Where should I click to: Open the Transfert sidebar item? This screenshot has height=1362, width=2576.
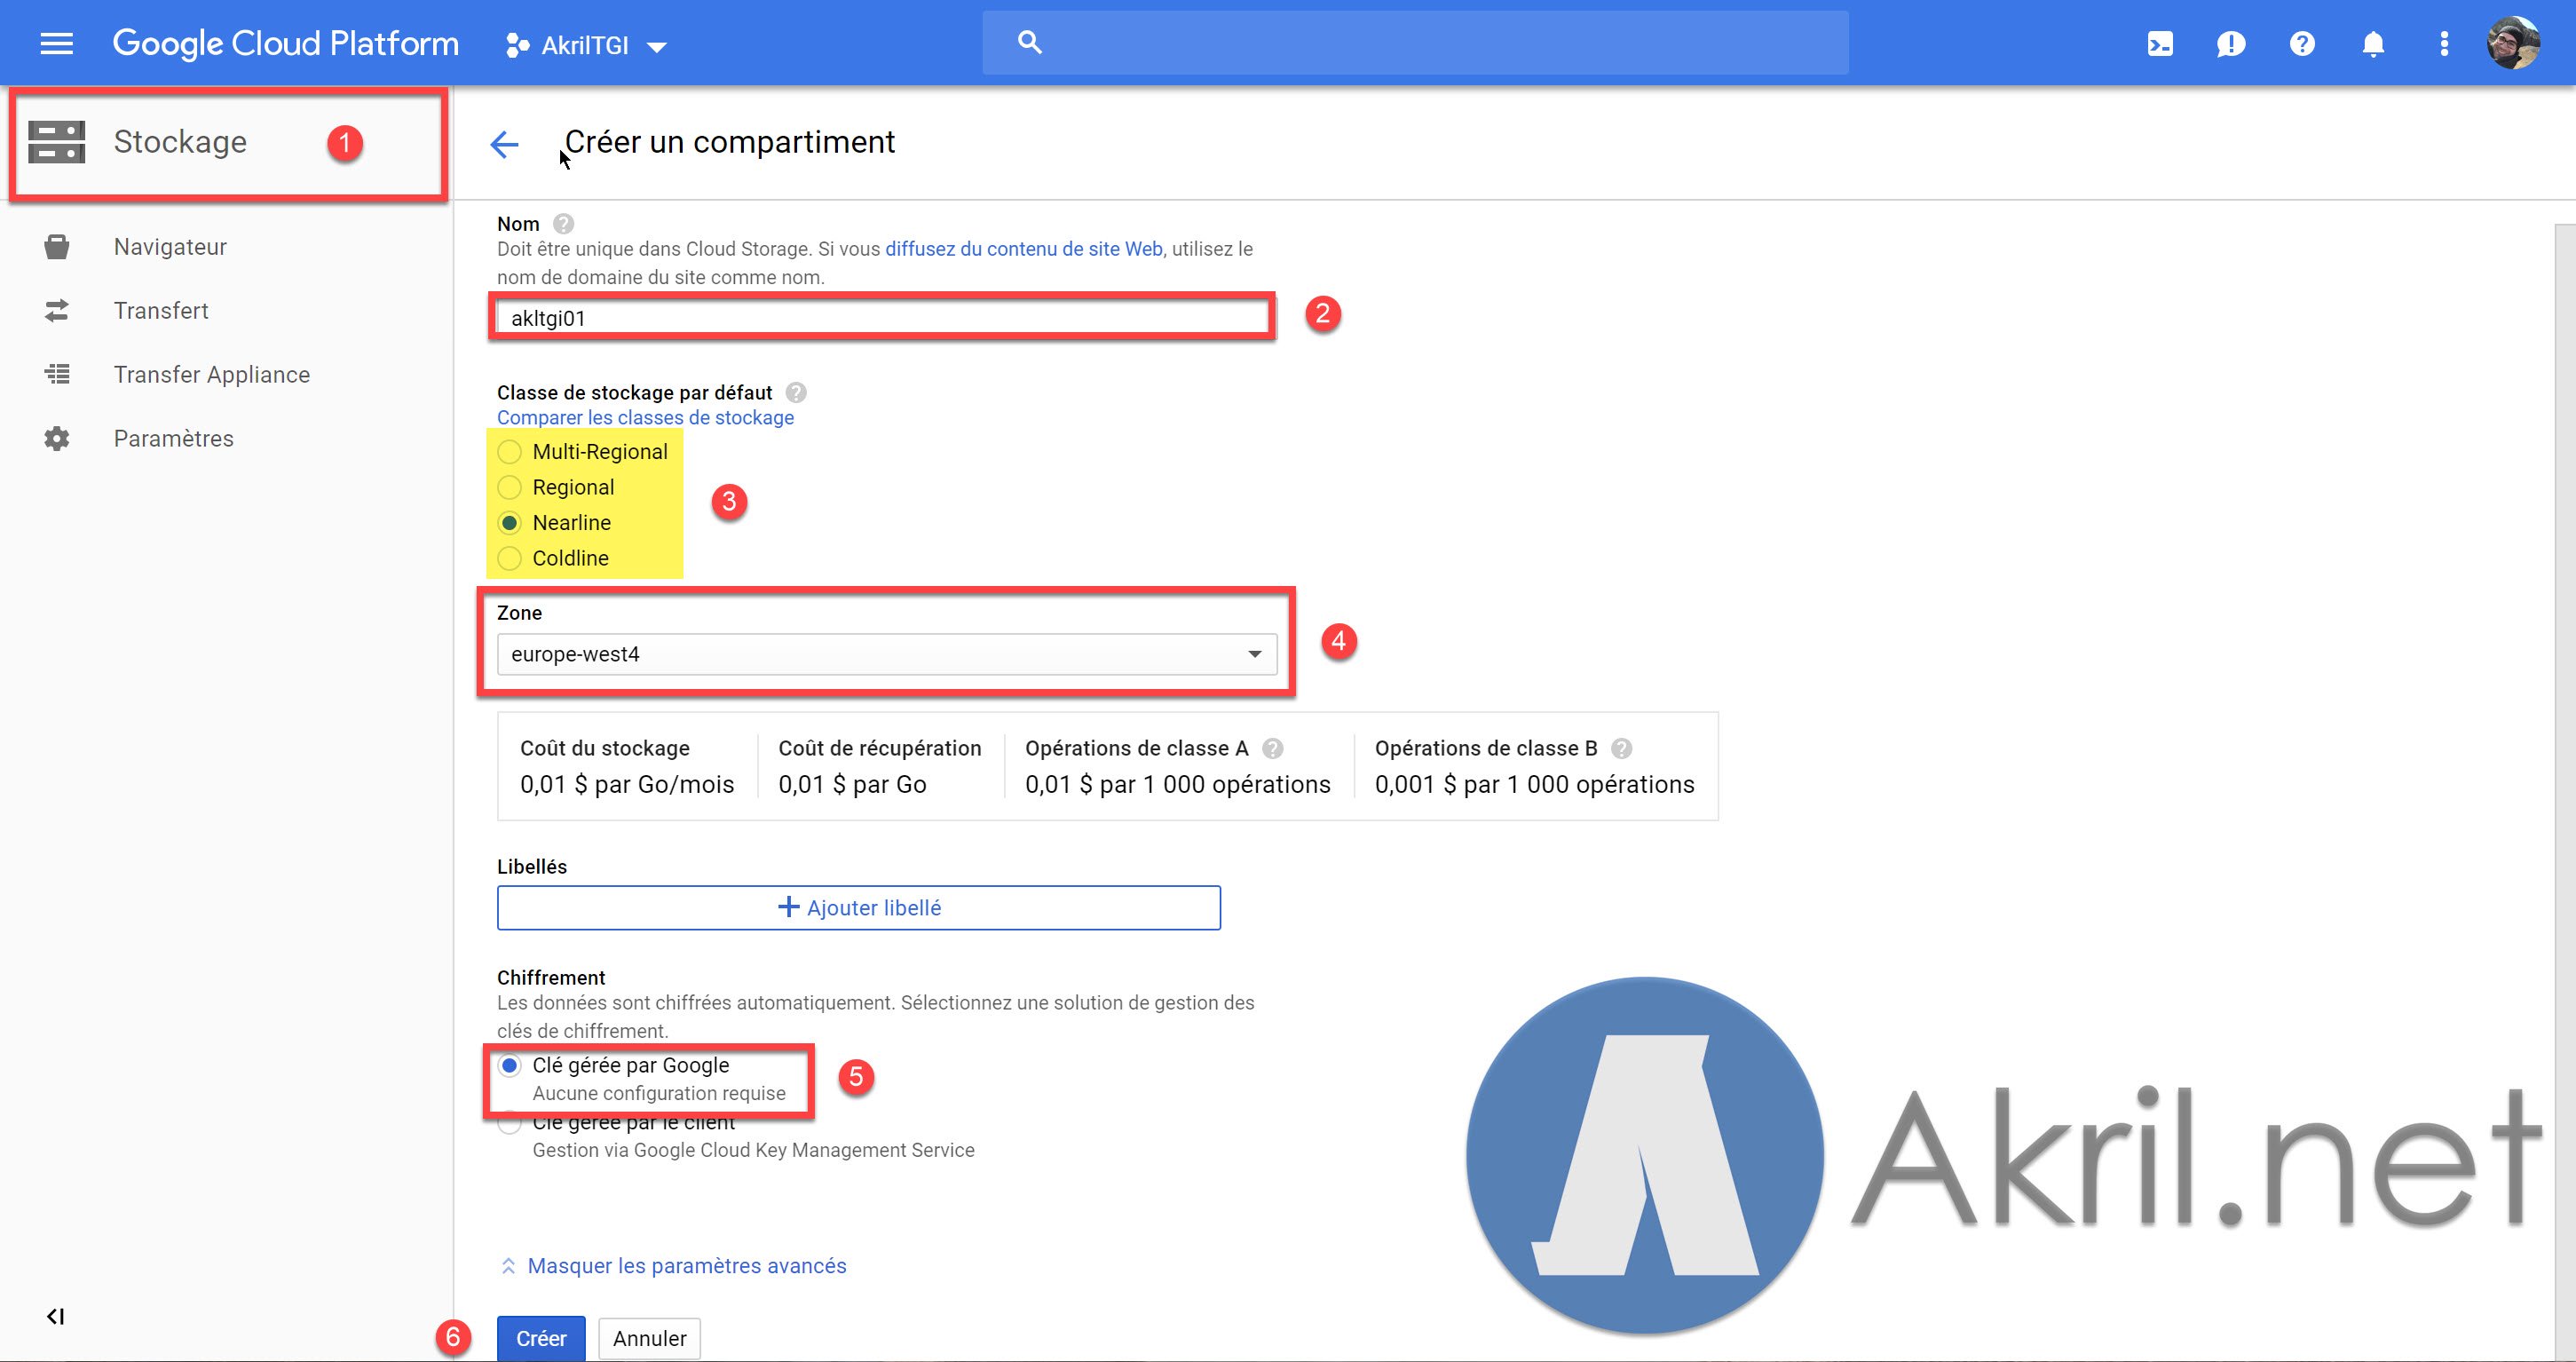pos(161,311)
